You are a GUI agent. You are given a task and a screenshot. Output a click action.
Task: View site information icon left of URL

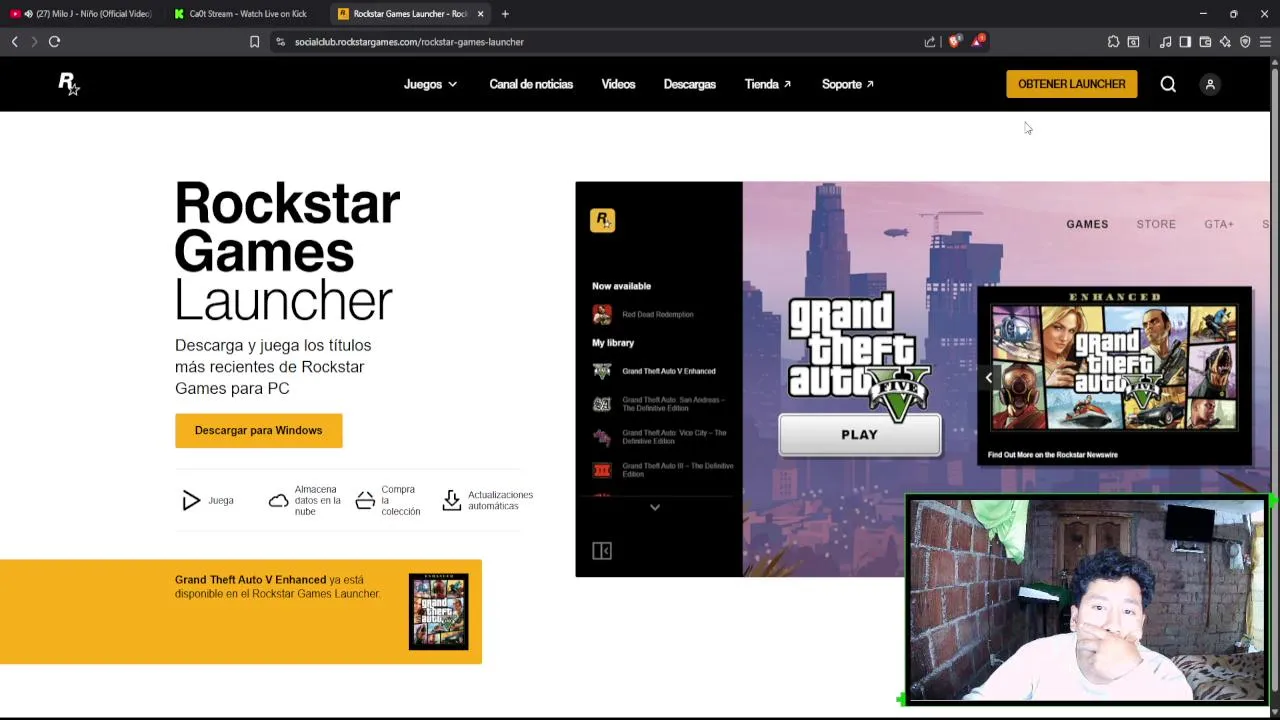pyautogui.click(x=280, y=42)
